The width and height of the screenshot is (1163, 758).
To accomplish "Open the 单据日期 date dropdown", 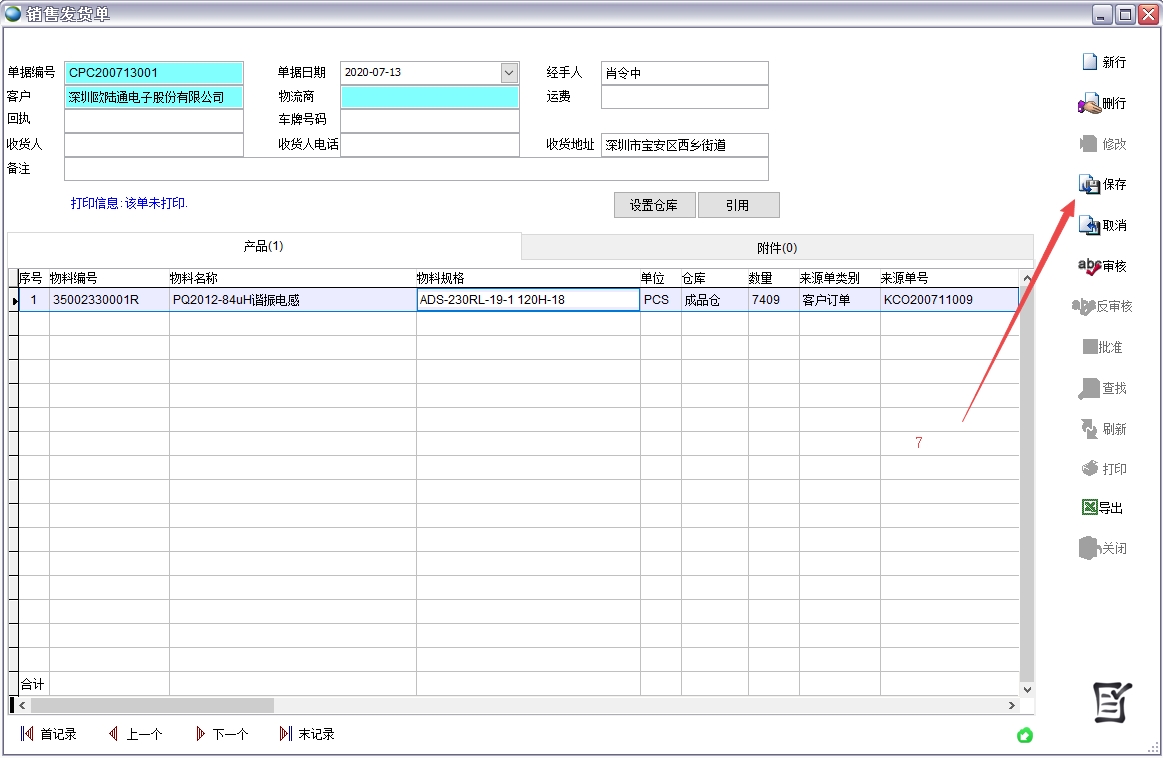I will coord(510,72).
